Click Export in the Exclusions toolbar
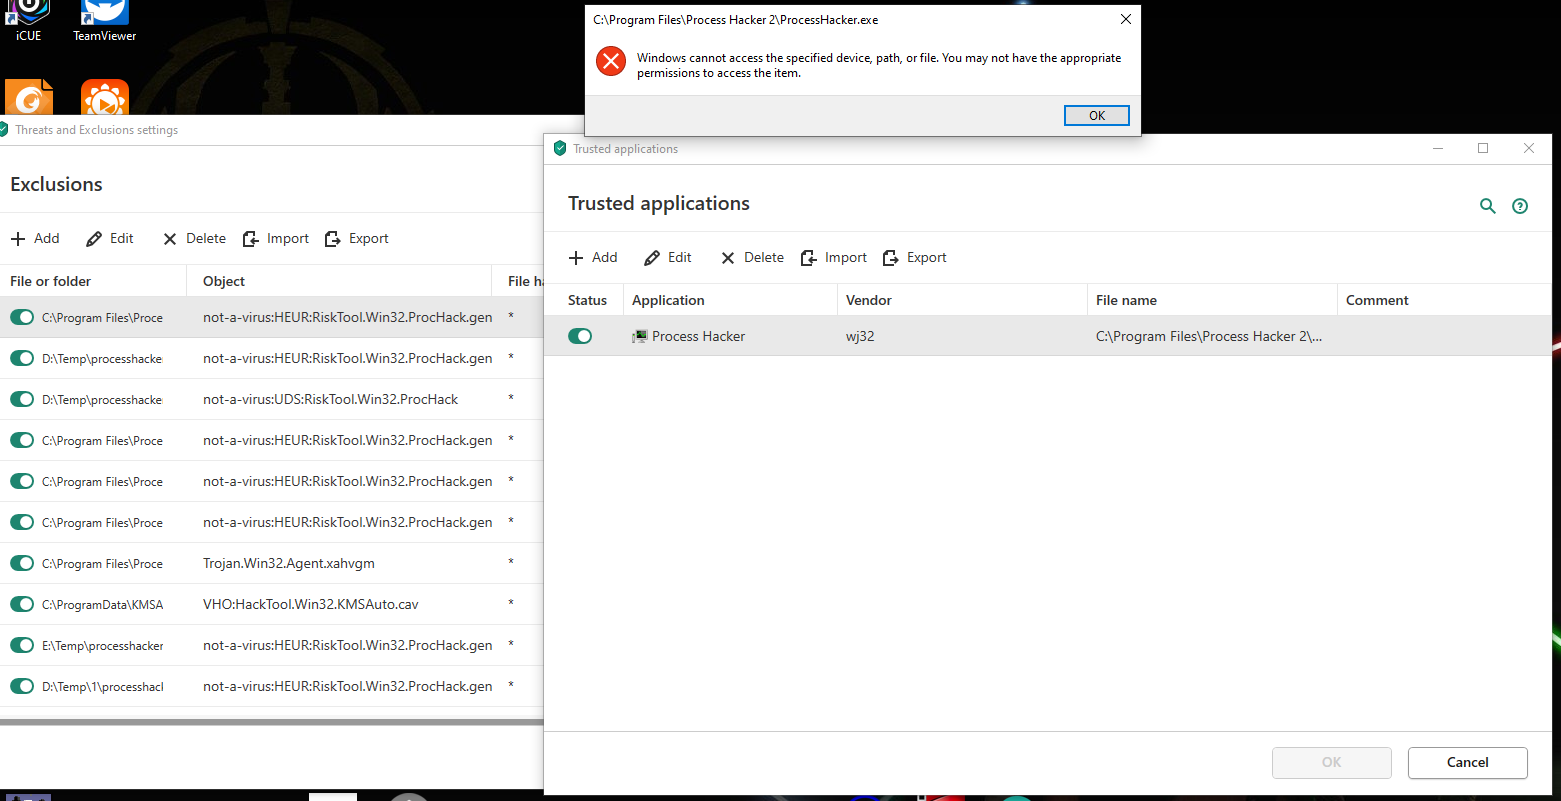This screenshot has height=801, width=1561. pos(357,239)
